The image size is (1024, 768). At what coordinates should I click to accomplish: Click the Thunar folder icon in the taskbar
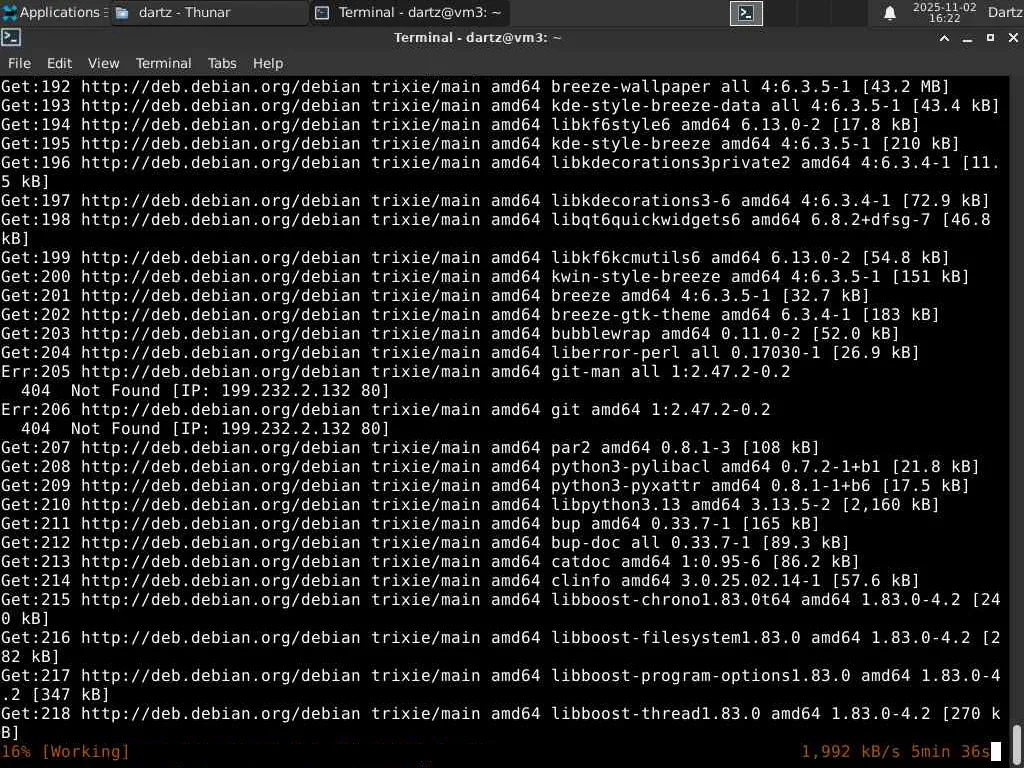(x=121, y=12)
